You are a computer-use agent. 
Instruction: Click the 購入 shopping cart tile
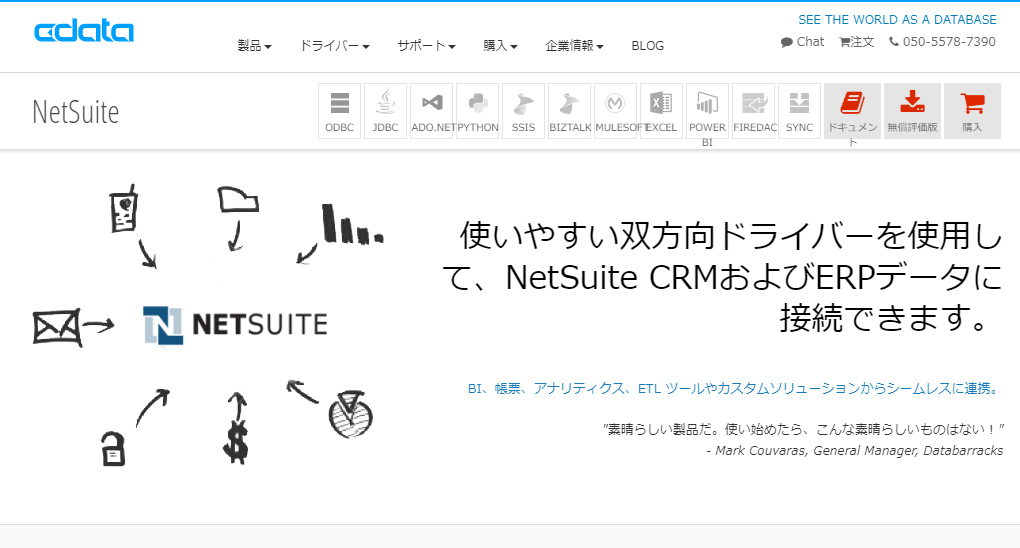click(x=973, y=111)
